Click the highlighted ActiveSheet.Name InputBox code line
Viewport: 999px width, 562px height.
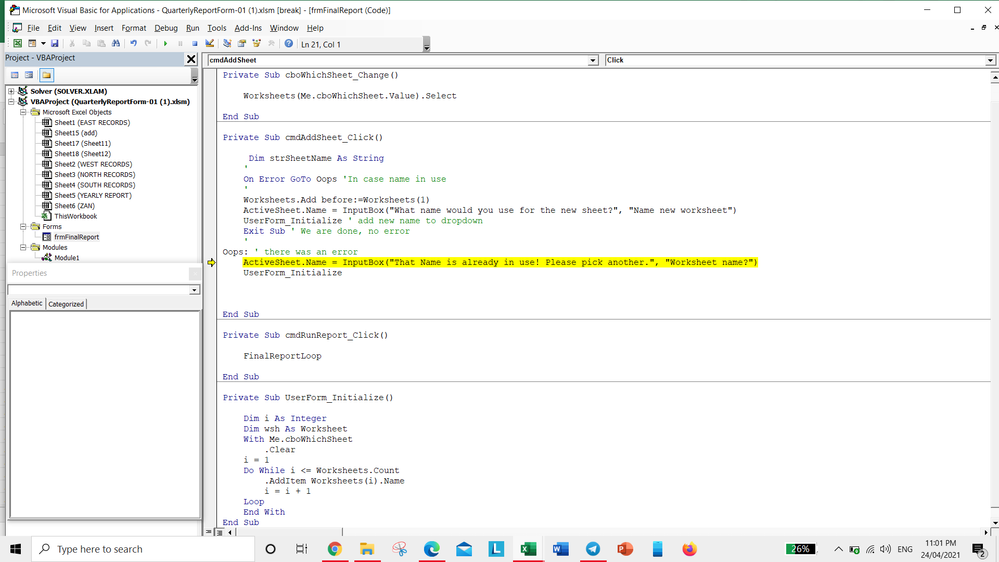(500, 263)
